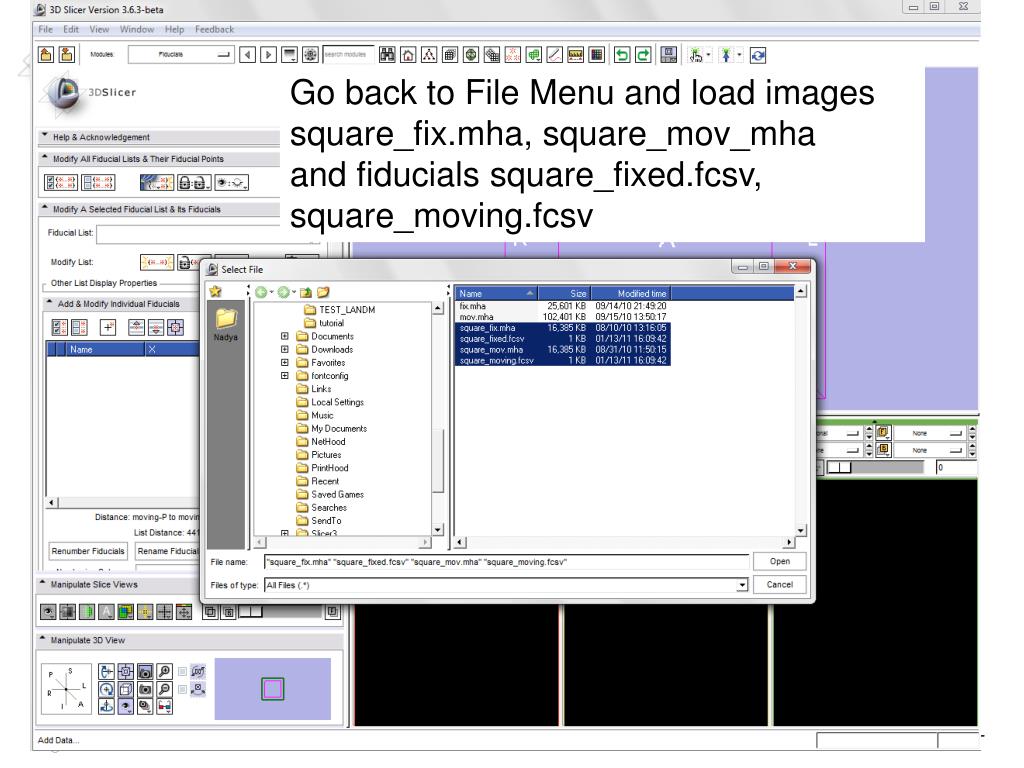Image resolution: width=1024 pixels, height=768 pixels.
Task: Click the Data tree module icon
Action: click(428, 56)
